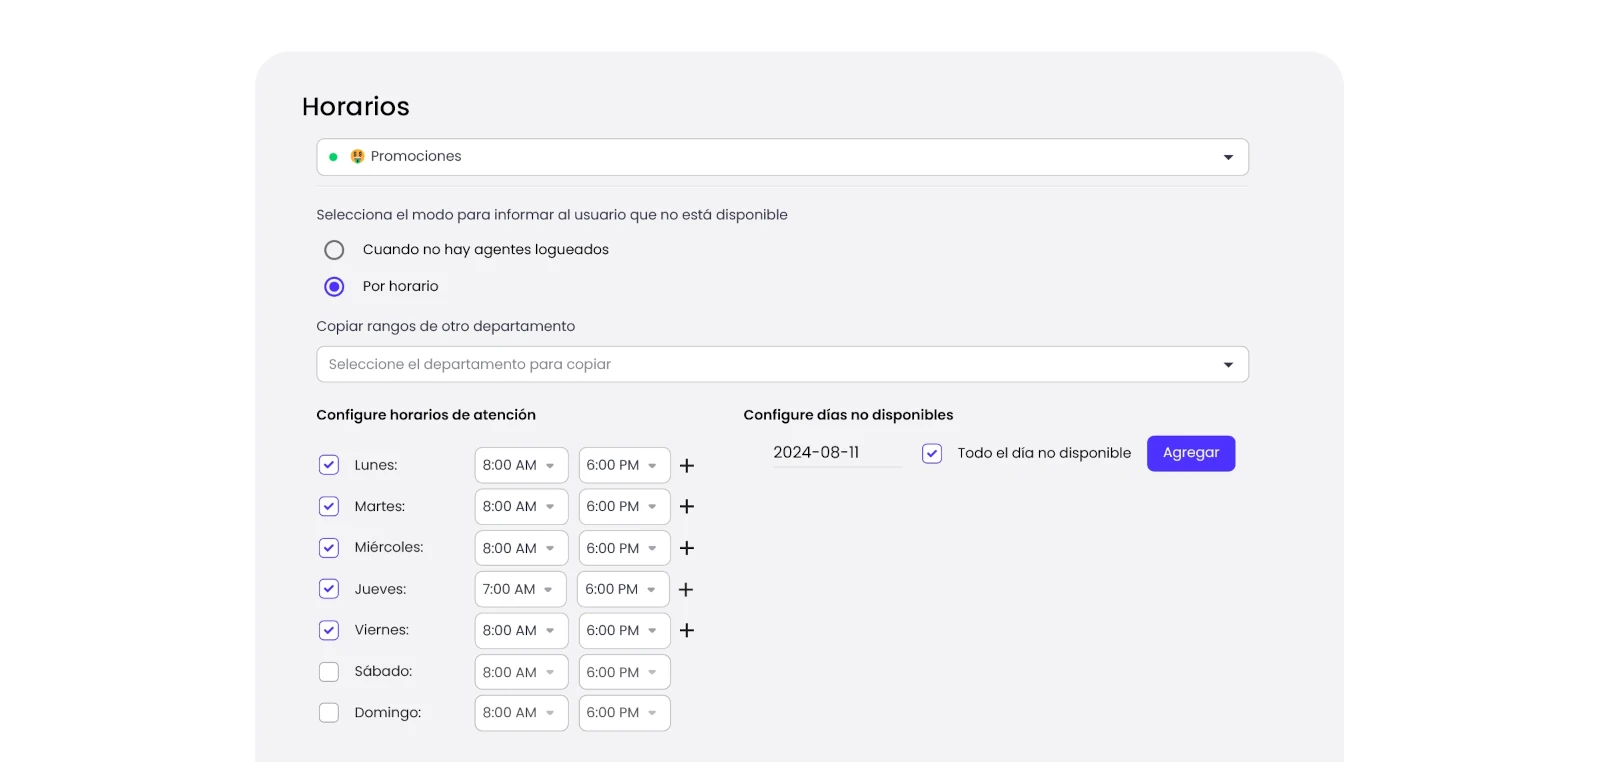Add another time range for Jueves
Image resolution: width=1600 pixels, height=762 pixels.
(686, 590)
